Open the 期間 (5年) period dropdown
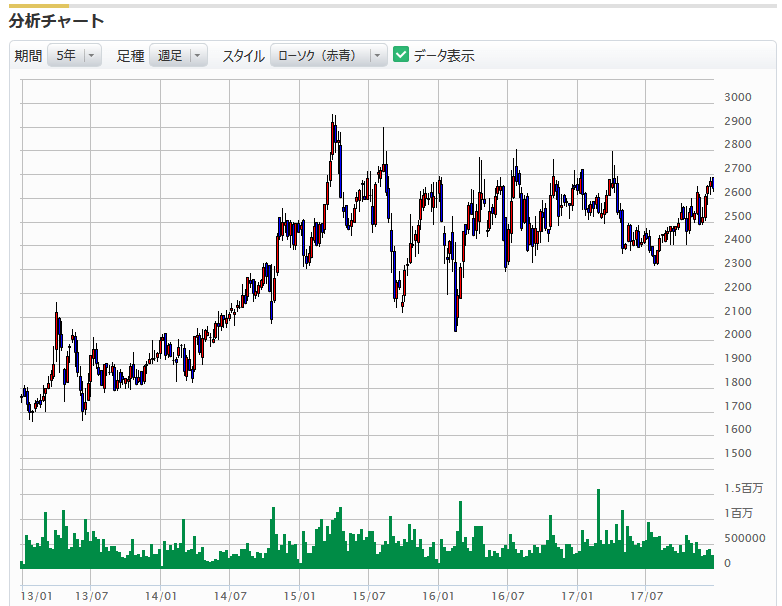Screen dimensions: 782x606 75,56
